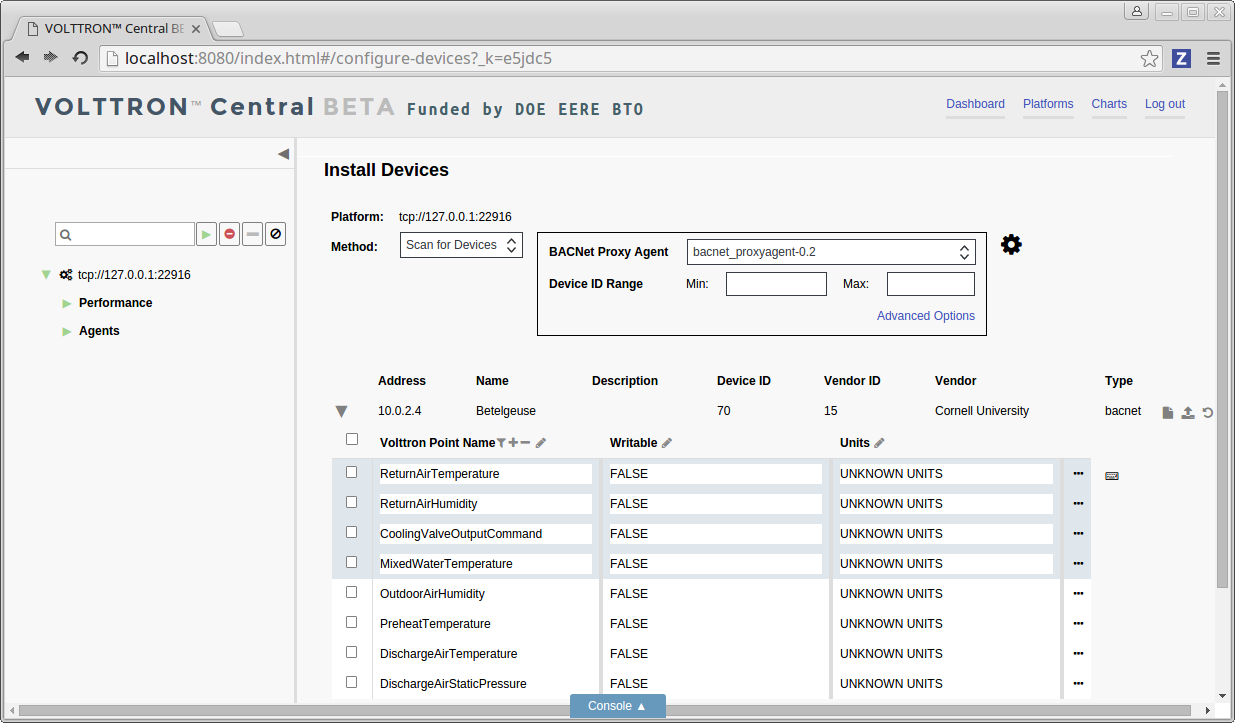Collapse the Betelgeuse device row triangle
The height and width of the screenshot is (723, 1235).
341,411
